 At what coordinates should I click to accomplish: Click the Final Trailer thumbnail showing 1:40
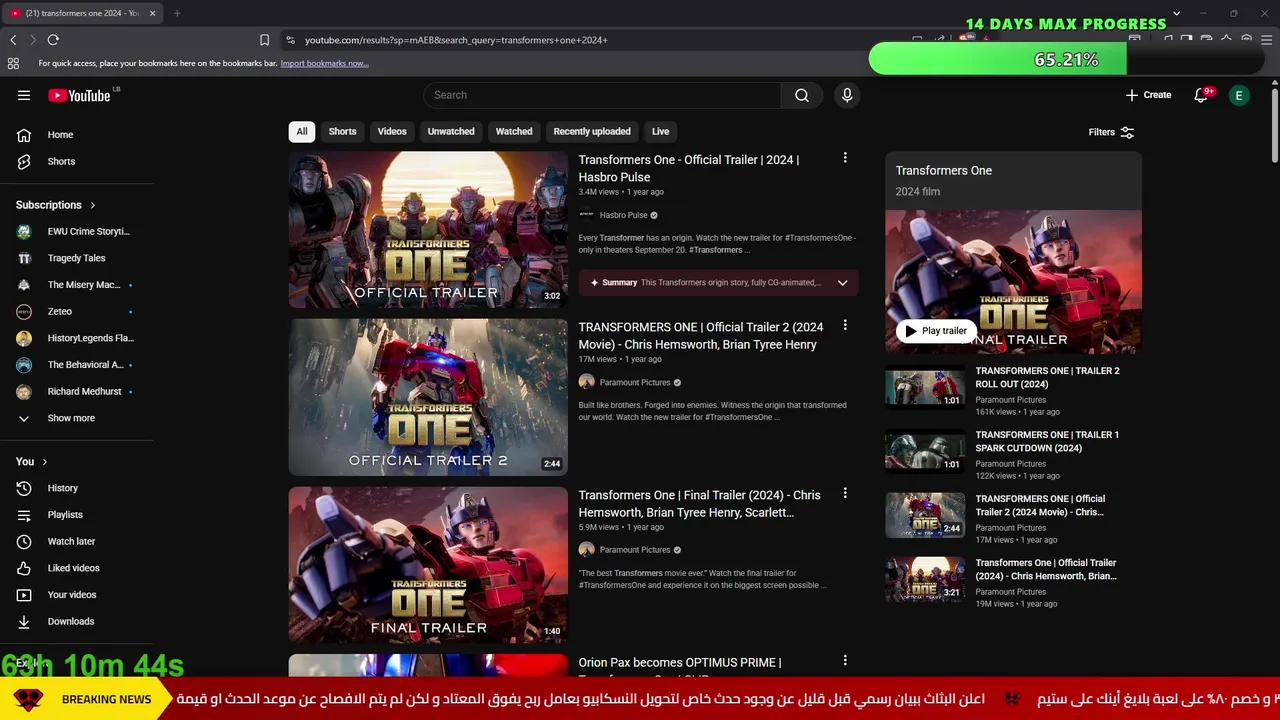coord(428,564)
